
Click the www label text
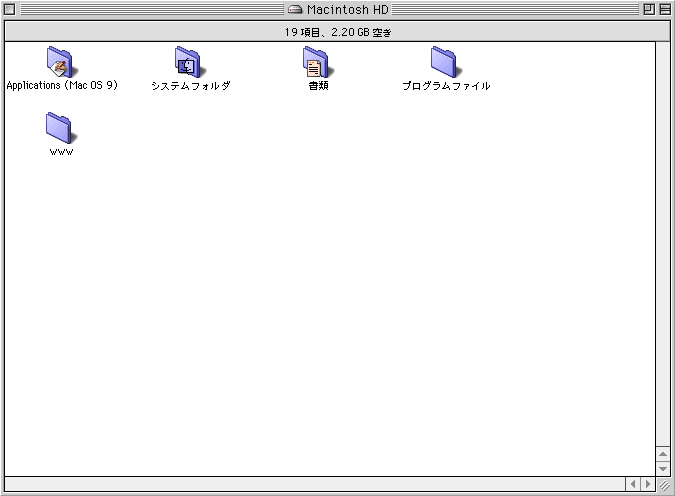(62, 152)
